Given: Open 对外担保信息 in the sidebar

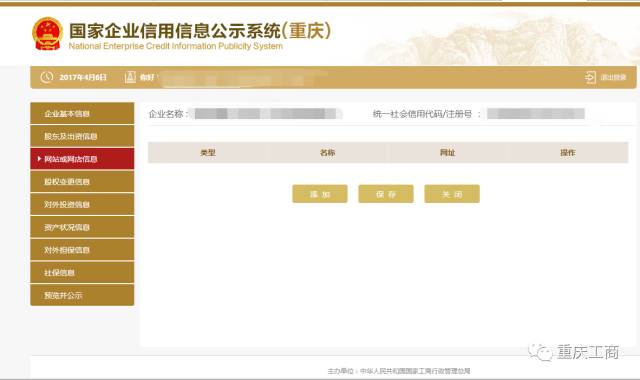Looking at the screenshot, I should point(82,250).
